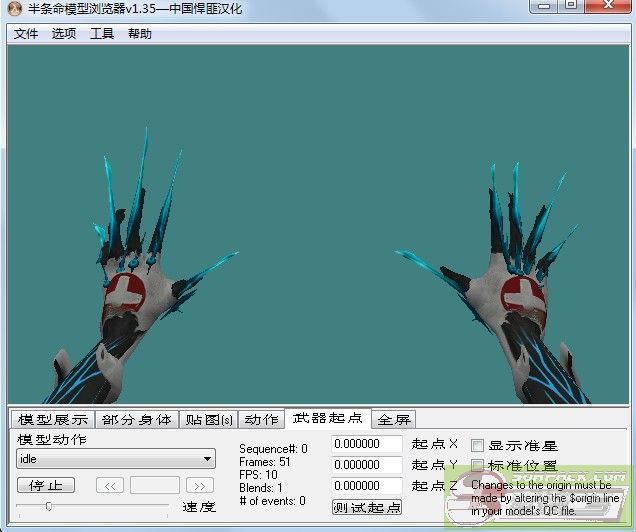Switch to the 部分身体 tab

(x=137, y=420)
